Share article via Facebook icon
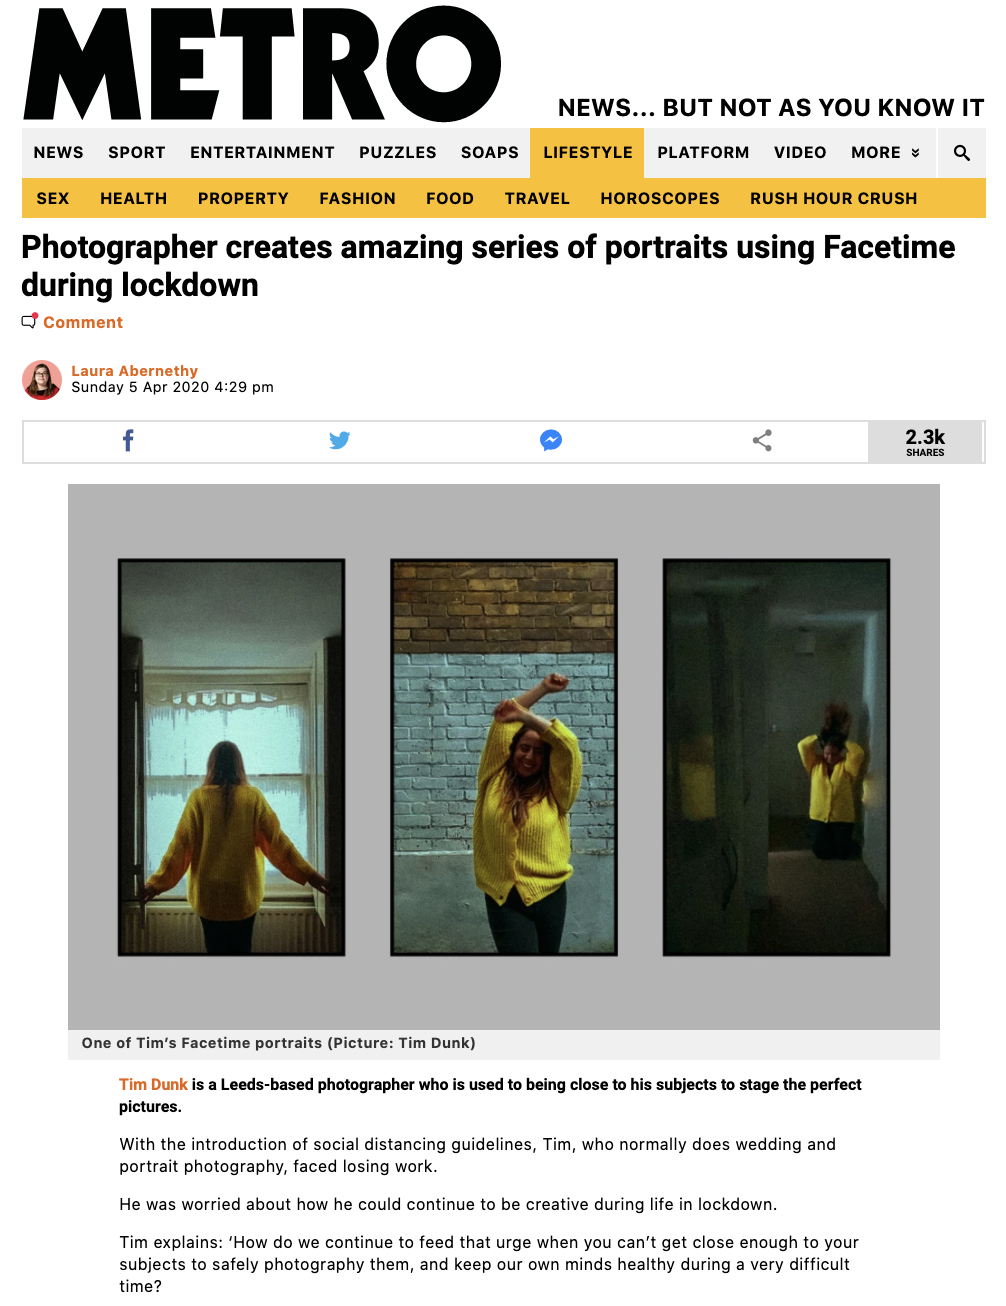Image resolution: width=1006 pixels, height=1306 pixels. 128,440
